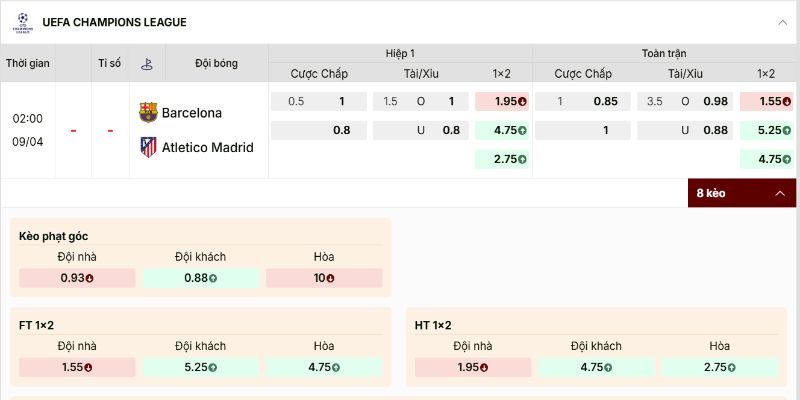800x400 pixels.
Task: Choose corner bet Đội khách odds 0.88
Action: [200, 278]
